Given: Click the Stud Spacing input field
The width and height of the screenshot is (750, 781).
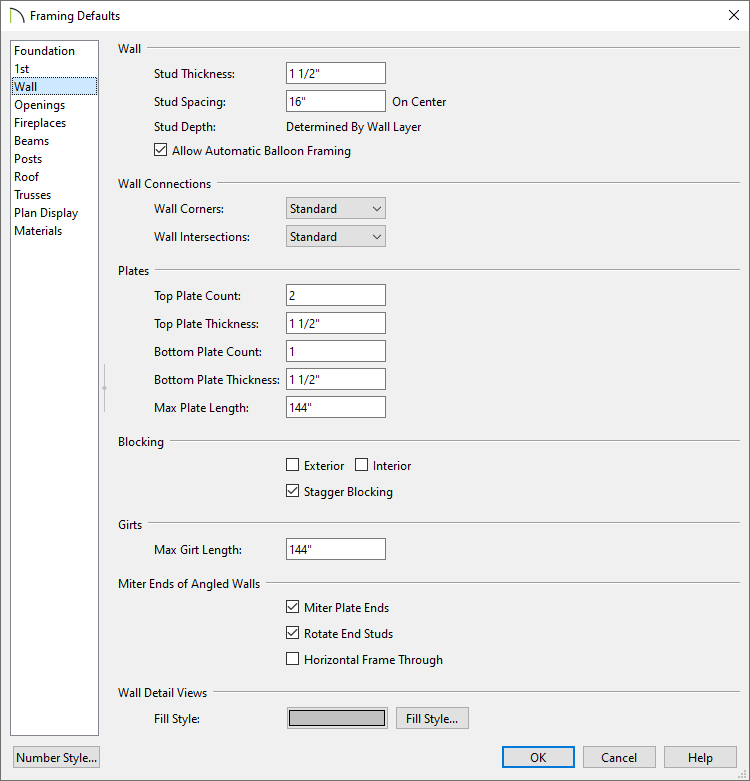Looking at the screenshot, I should click(336, 101).
